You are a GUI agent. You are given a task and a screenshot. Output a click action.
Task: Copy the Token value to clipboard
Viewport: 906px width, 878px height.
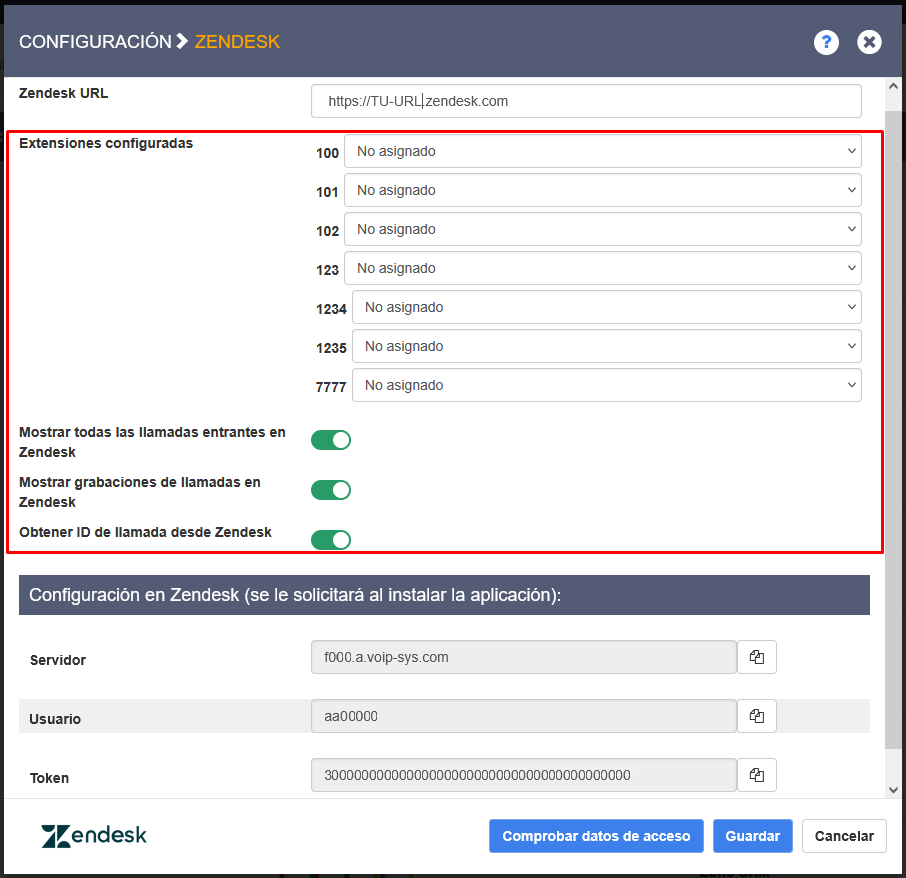pyautogui.click(x=757, y=775)
